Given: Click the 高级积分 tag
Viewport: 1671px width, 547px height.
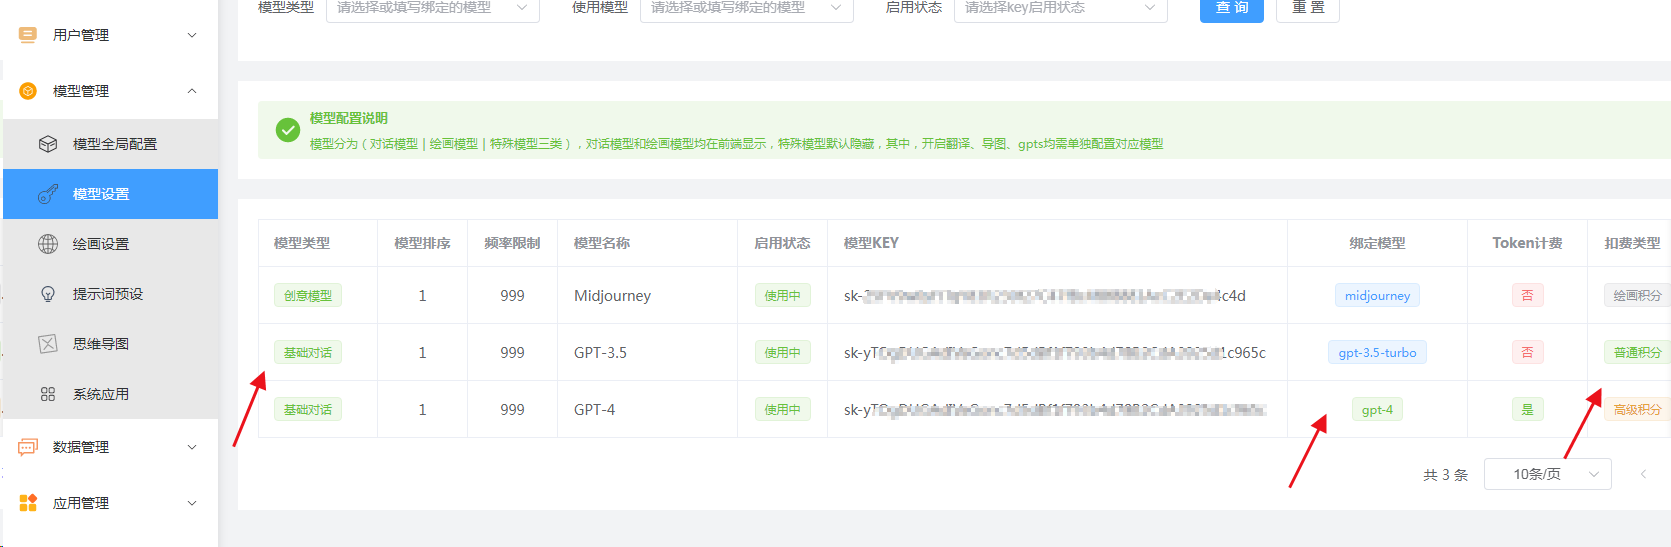Looking at the screenshot, I should [1637, 410].
